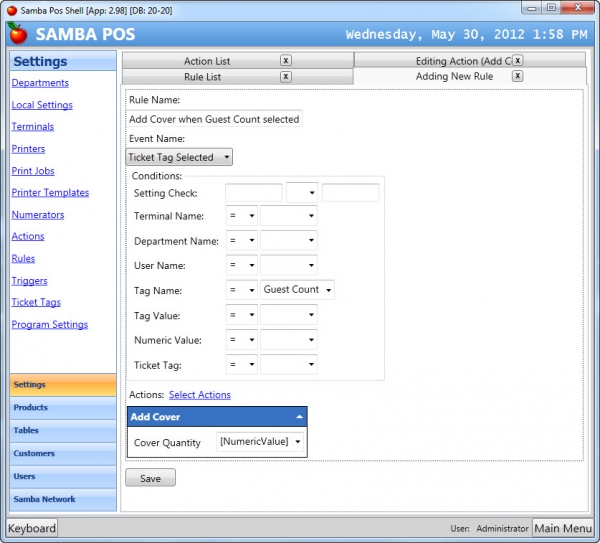Screen dimensions: 600x543
Task: Open the on-screen Keyboard
Action: [x=32, y=528]
